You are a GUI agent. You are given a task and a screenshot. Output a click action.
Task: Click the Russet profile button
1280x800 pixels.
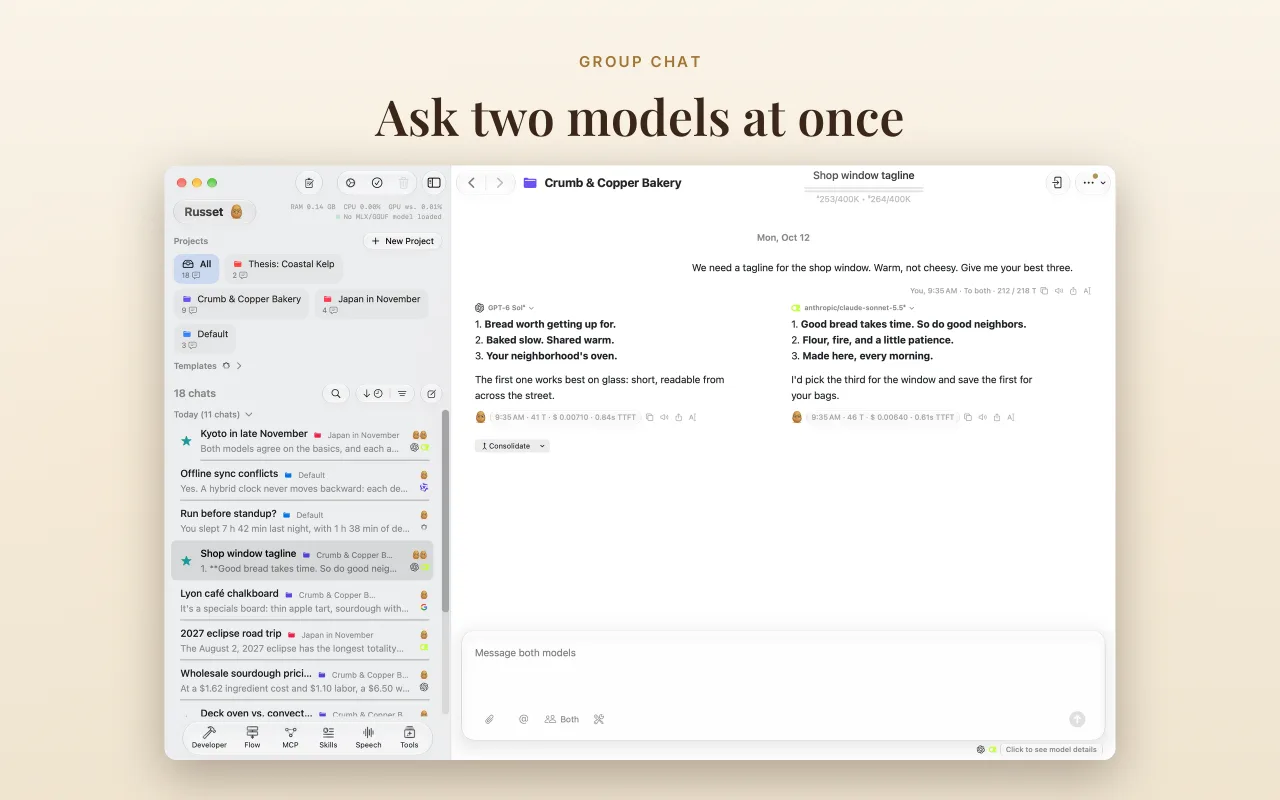(214, 212)
